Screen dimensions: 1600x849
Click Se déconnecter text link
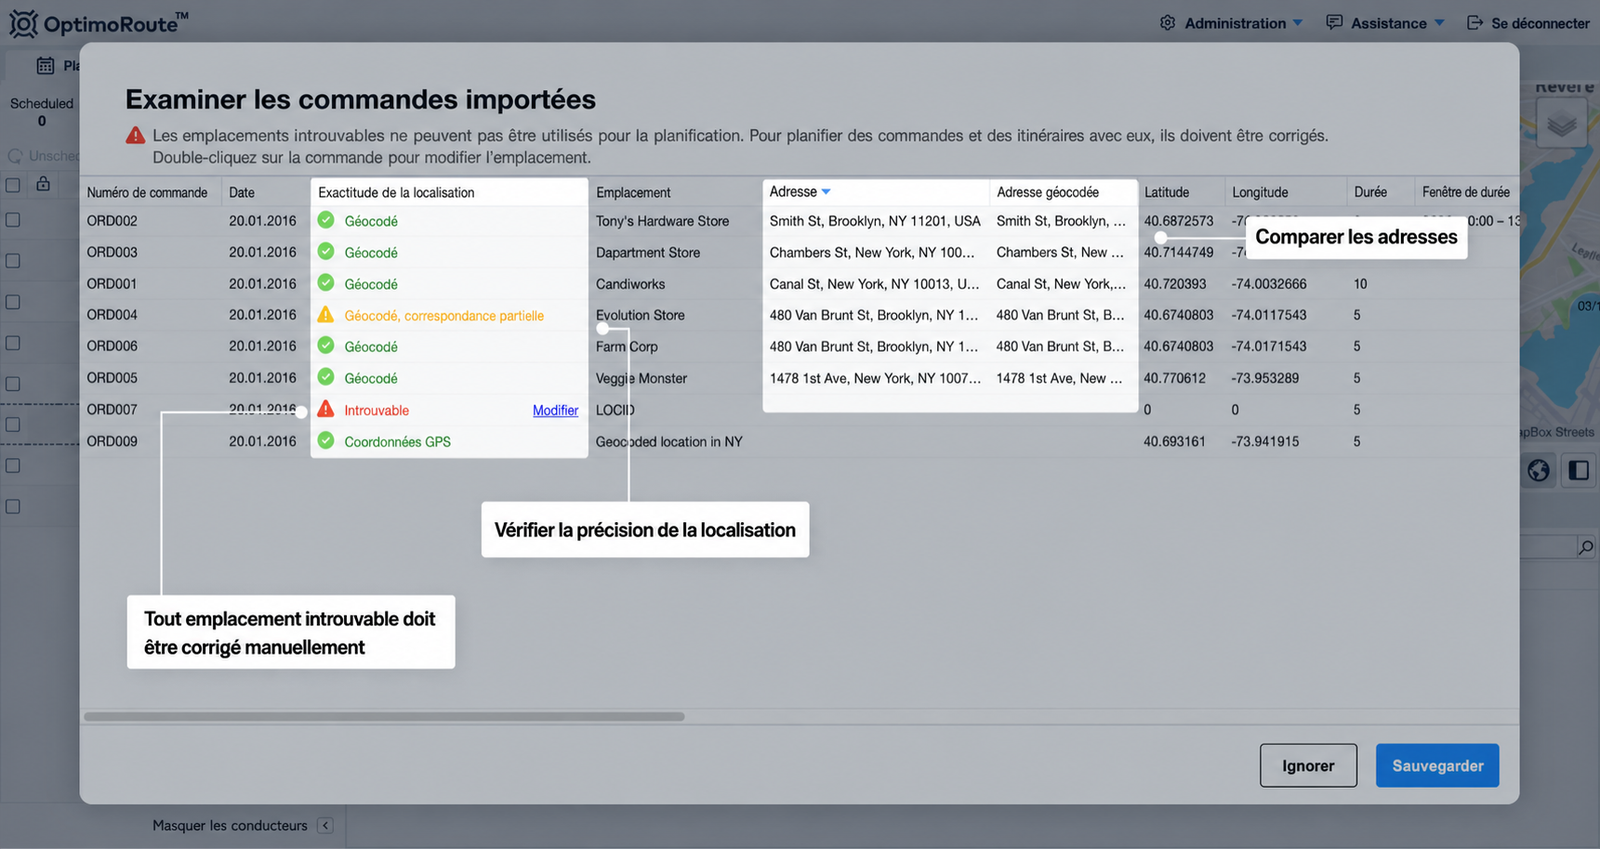click(x=1540, y=23)
